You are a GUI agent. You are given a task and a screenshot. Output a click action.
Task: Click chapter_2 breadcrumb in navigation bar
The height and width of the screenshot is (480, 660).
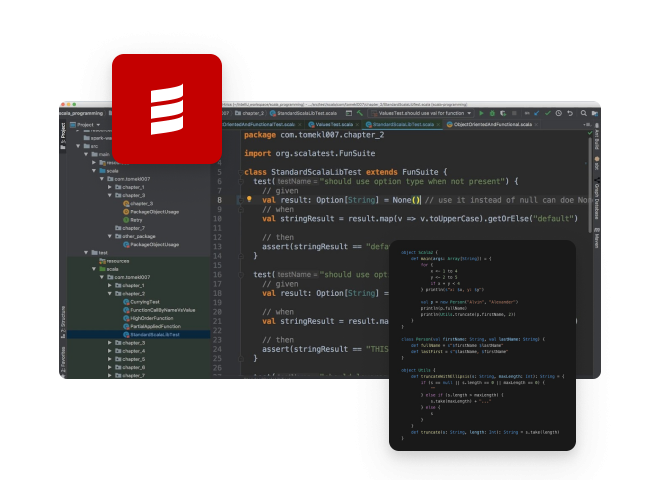(249, 113)
